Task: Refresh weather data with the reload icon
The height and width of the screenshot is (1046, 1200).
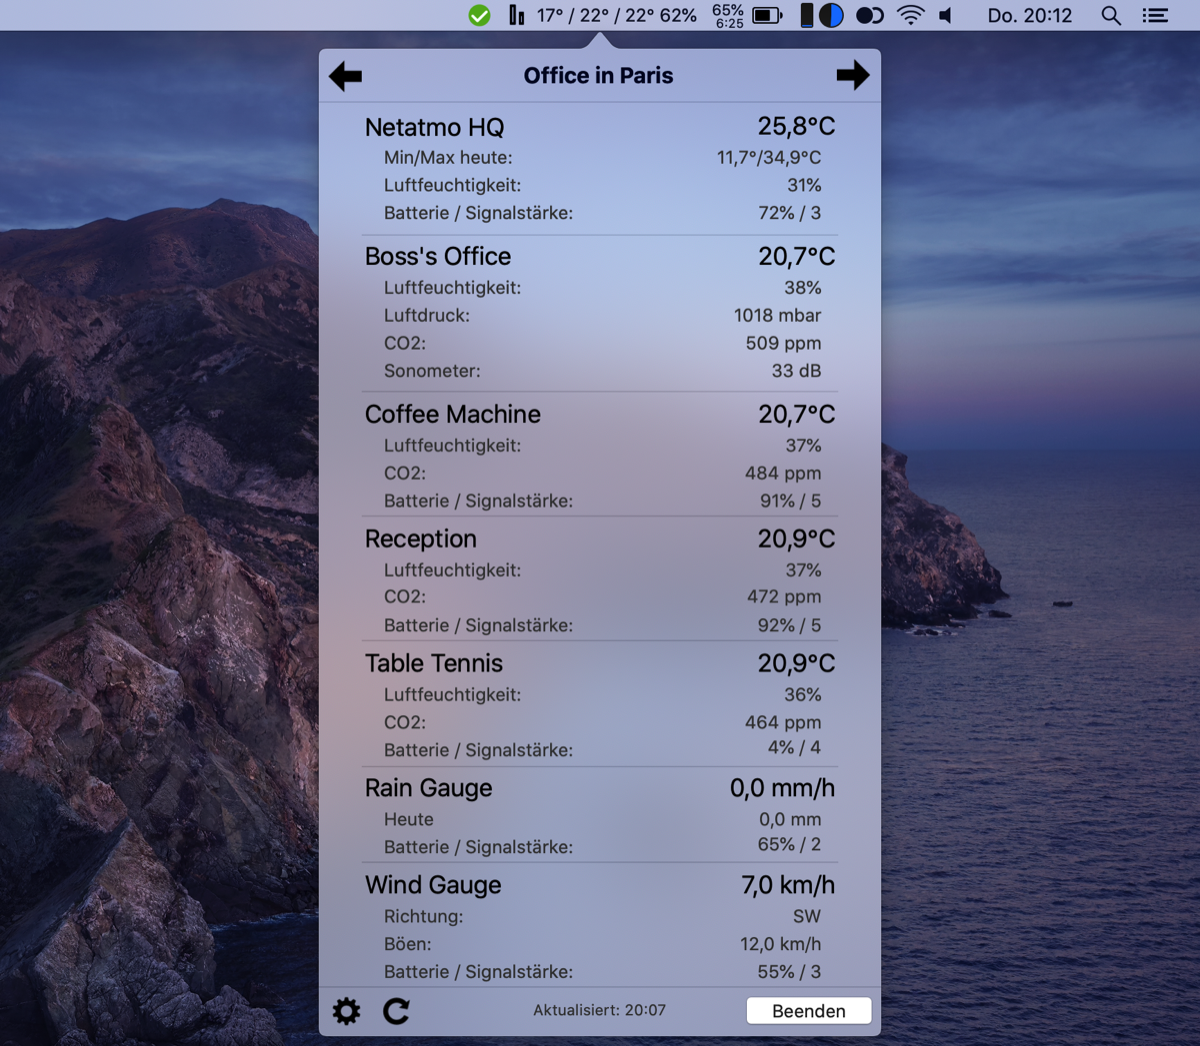Action: [397, 1011]
